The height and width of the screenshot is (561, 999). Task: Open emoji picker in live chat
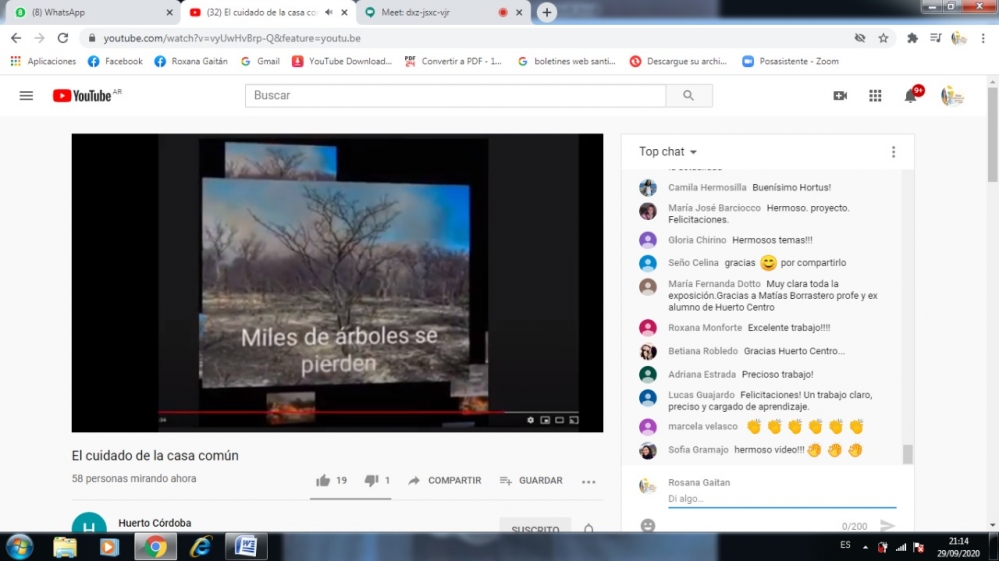pyautogui.click(x=648, y=525)
